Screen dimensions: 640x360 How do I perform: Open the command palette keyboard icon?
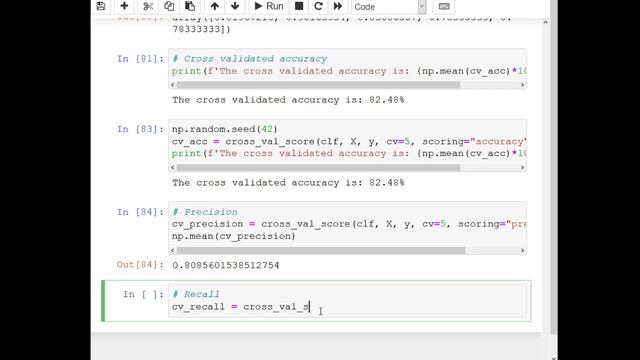coord(444,7)
